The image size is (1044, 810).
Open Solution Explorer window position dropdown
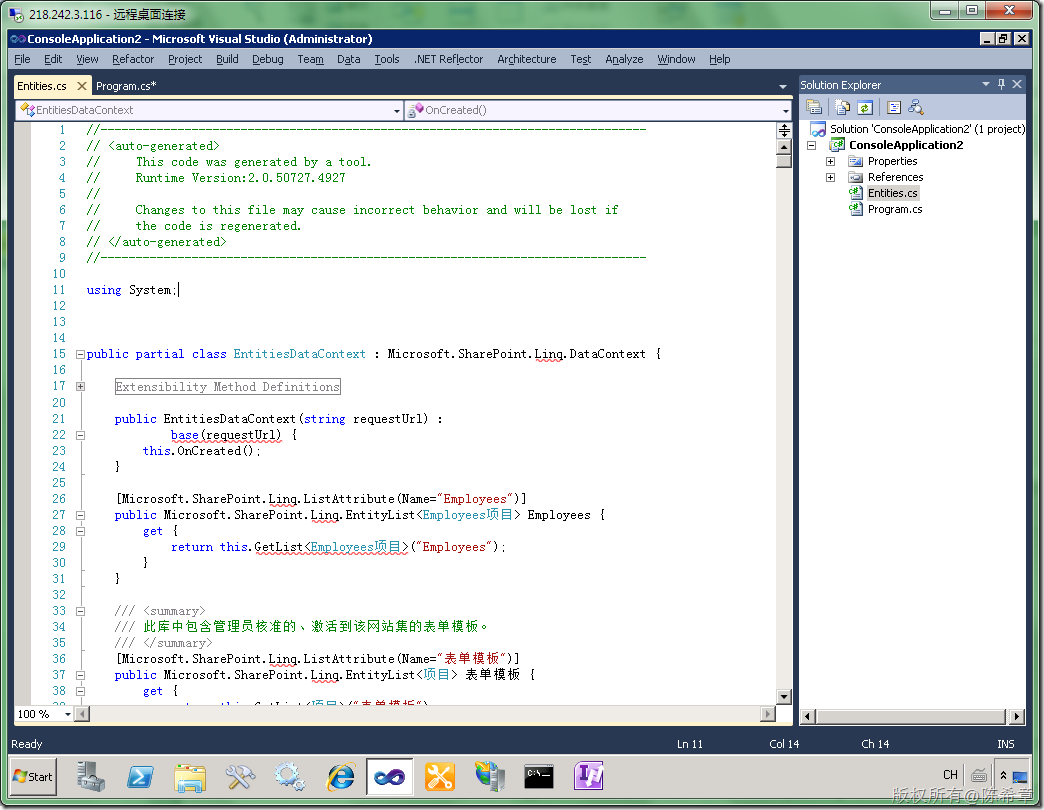pos(985,85)
